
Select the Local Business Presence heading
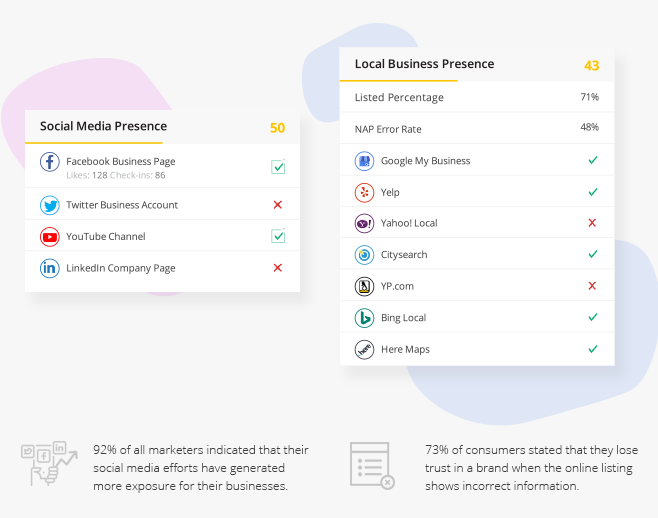pos(424,64)
